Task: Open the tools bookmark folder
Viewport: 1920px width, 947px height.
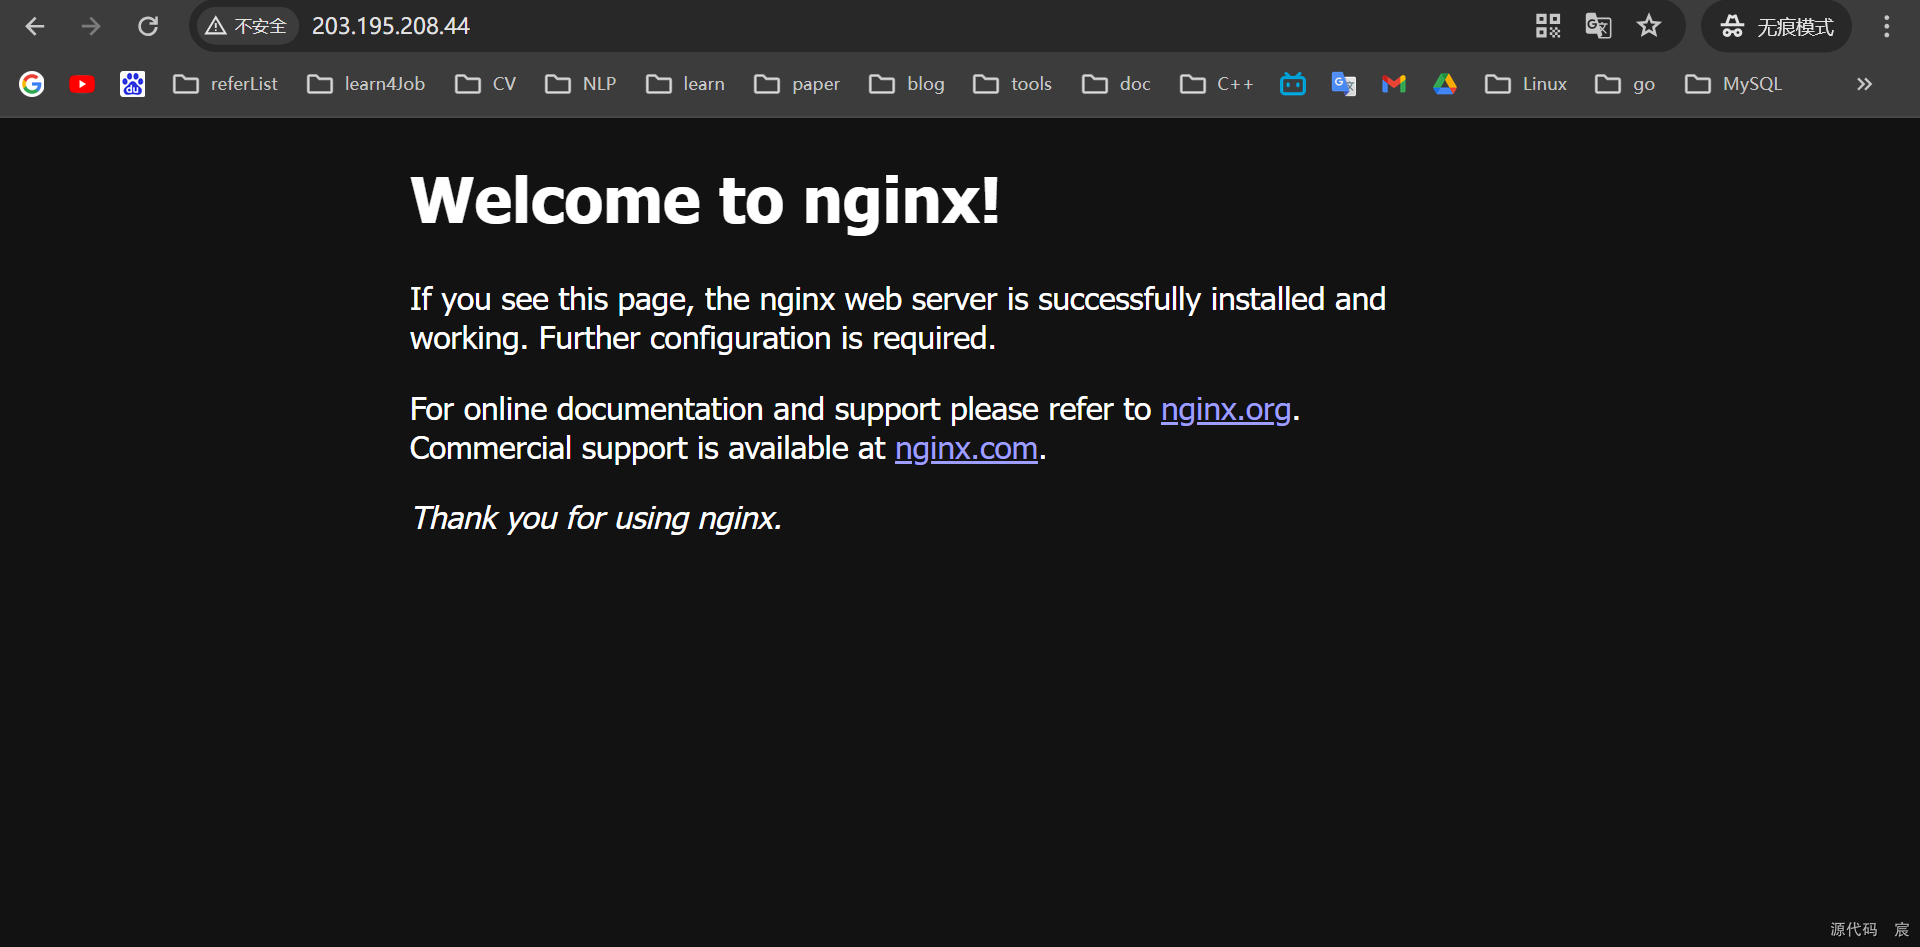Action: click(x=1012, y=84)
